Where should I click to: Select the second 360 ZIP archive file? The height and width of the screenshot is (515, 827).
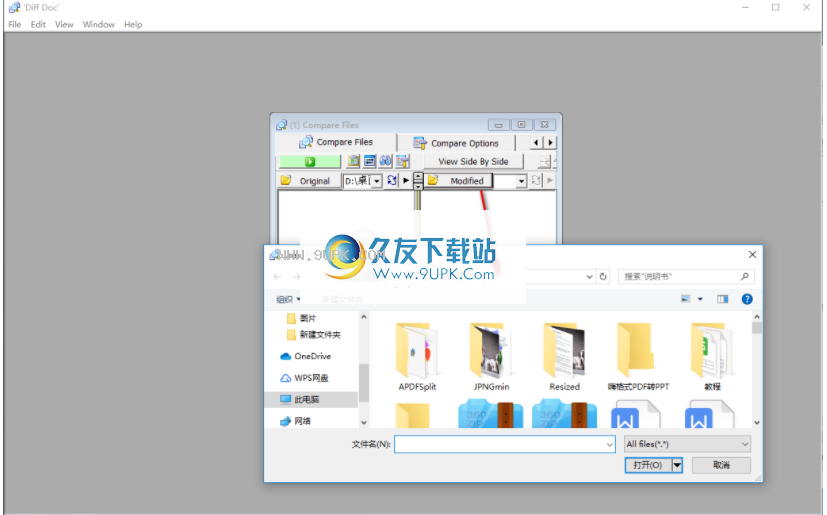tap(564, 414)
